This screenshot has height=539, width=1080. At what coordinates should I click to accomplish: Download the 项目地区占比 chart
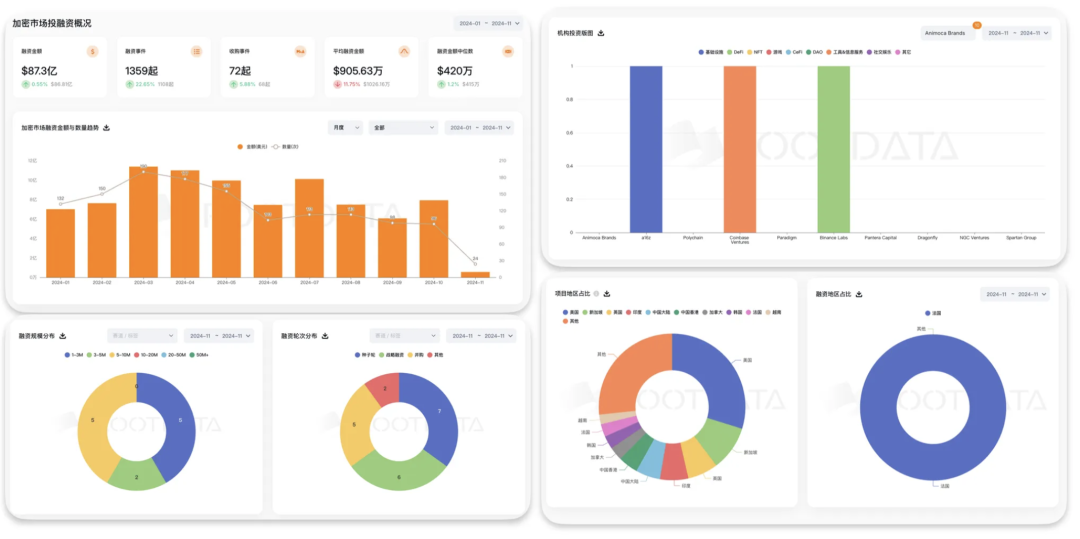607,293
